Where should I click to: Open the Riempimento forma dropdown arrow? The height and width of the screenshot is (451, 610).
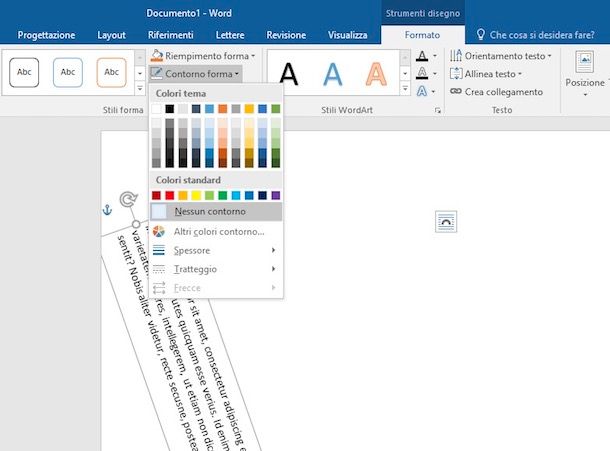[x=253, y=56]
